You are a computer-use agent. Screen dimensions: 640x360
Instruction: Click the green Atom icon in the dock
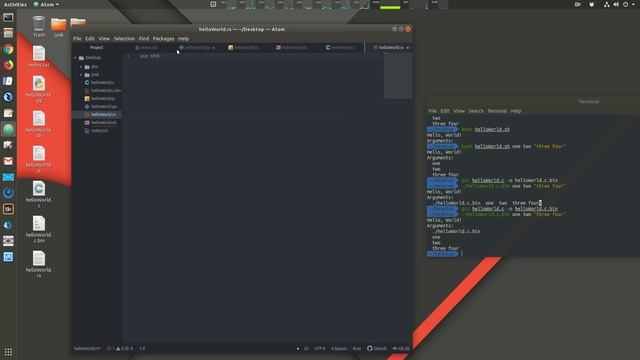pos(8,129)
